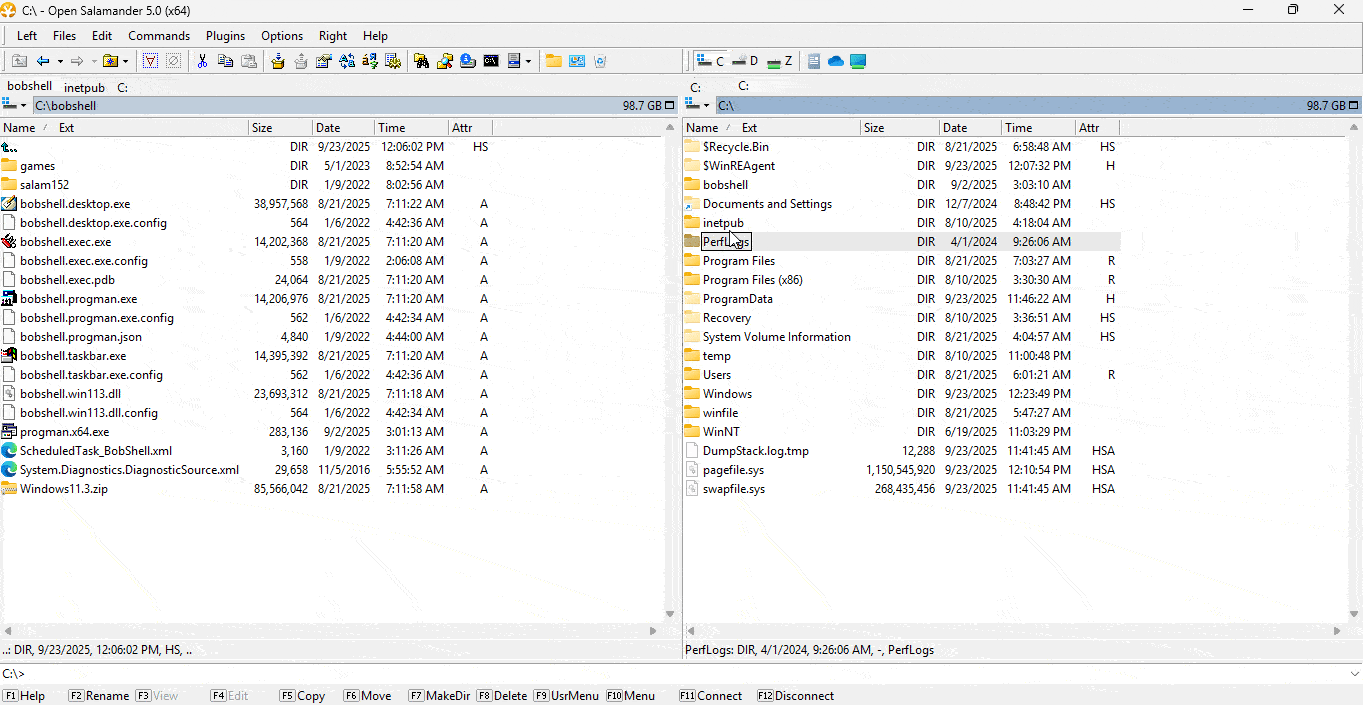Expand the left panel drive dropdown
The height and width of the screenshot is (705, 1363).
tap(15, 105)
